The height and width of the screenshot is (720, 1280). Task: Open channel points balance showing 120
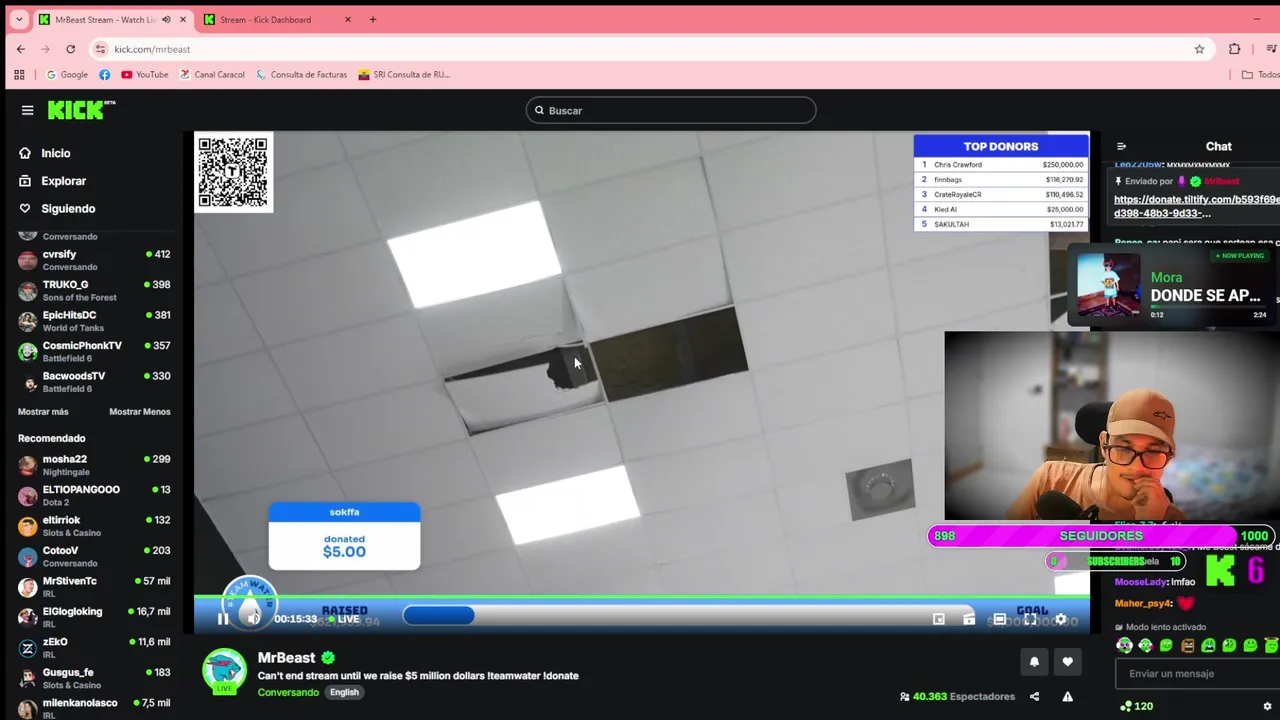click(x=1136, y=706)
